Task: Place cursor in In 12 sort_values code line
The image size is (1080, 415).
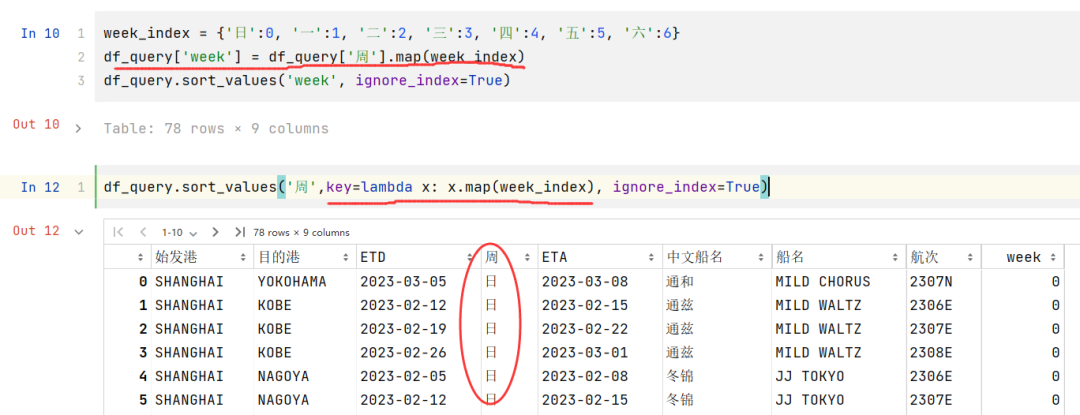Action: coord(435,187)
